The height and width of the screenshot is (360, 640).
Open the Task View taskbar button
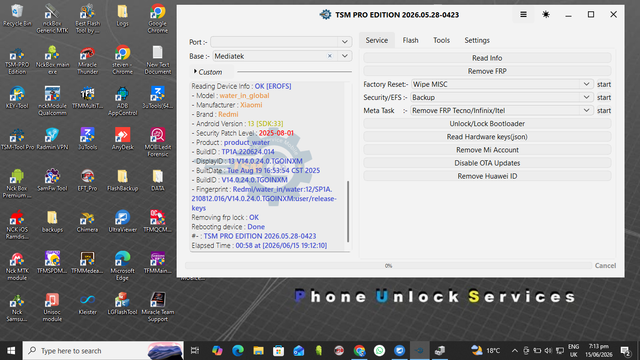pyautogui.click(x=195, y=351)
